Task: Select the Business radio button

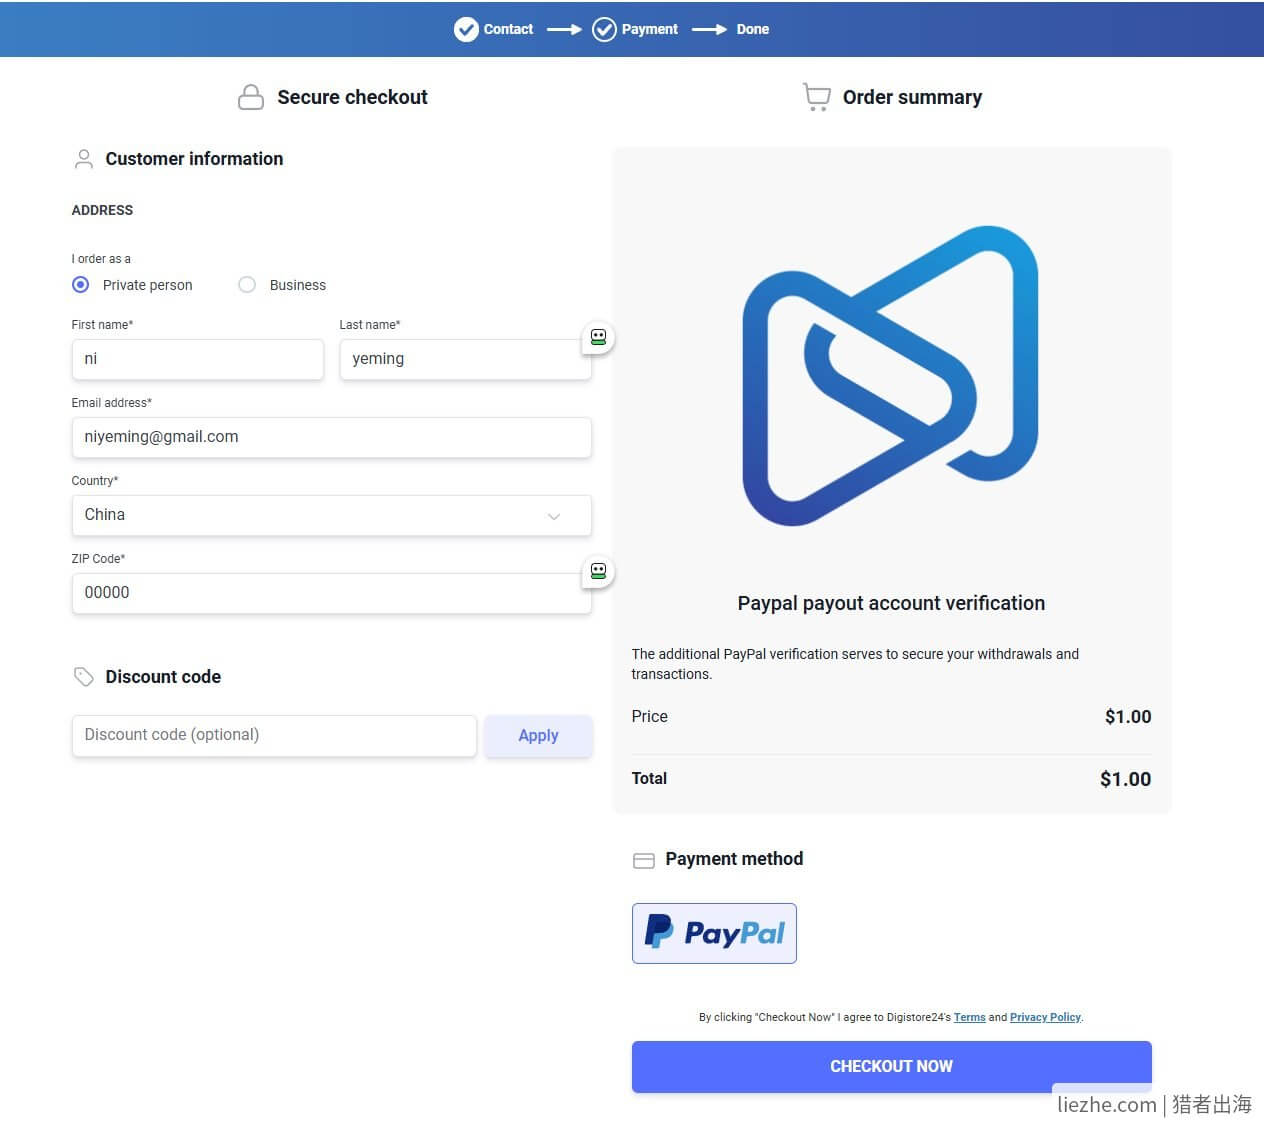Action: click(x=247, y=285)
